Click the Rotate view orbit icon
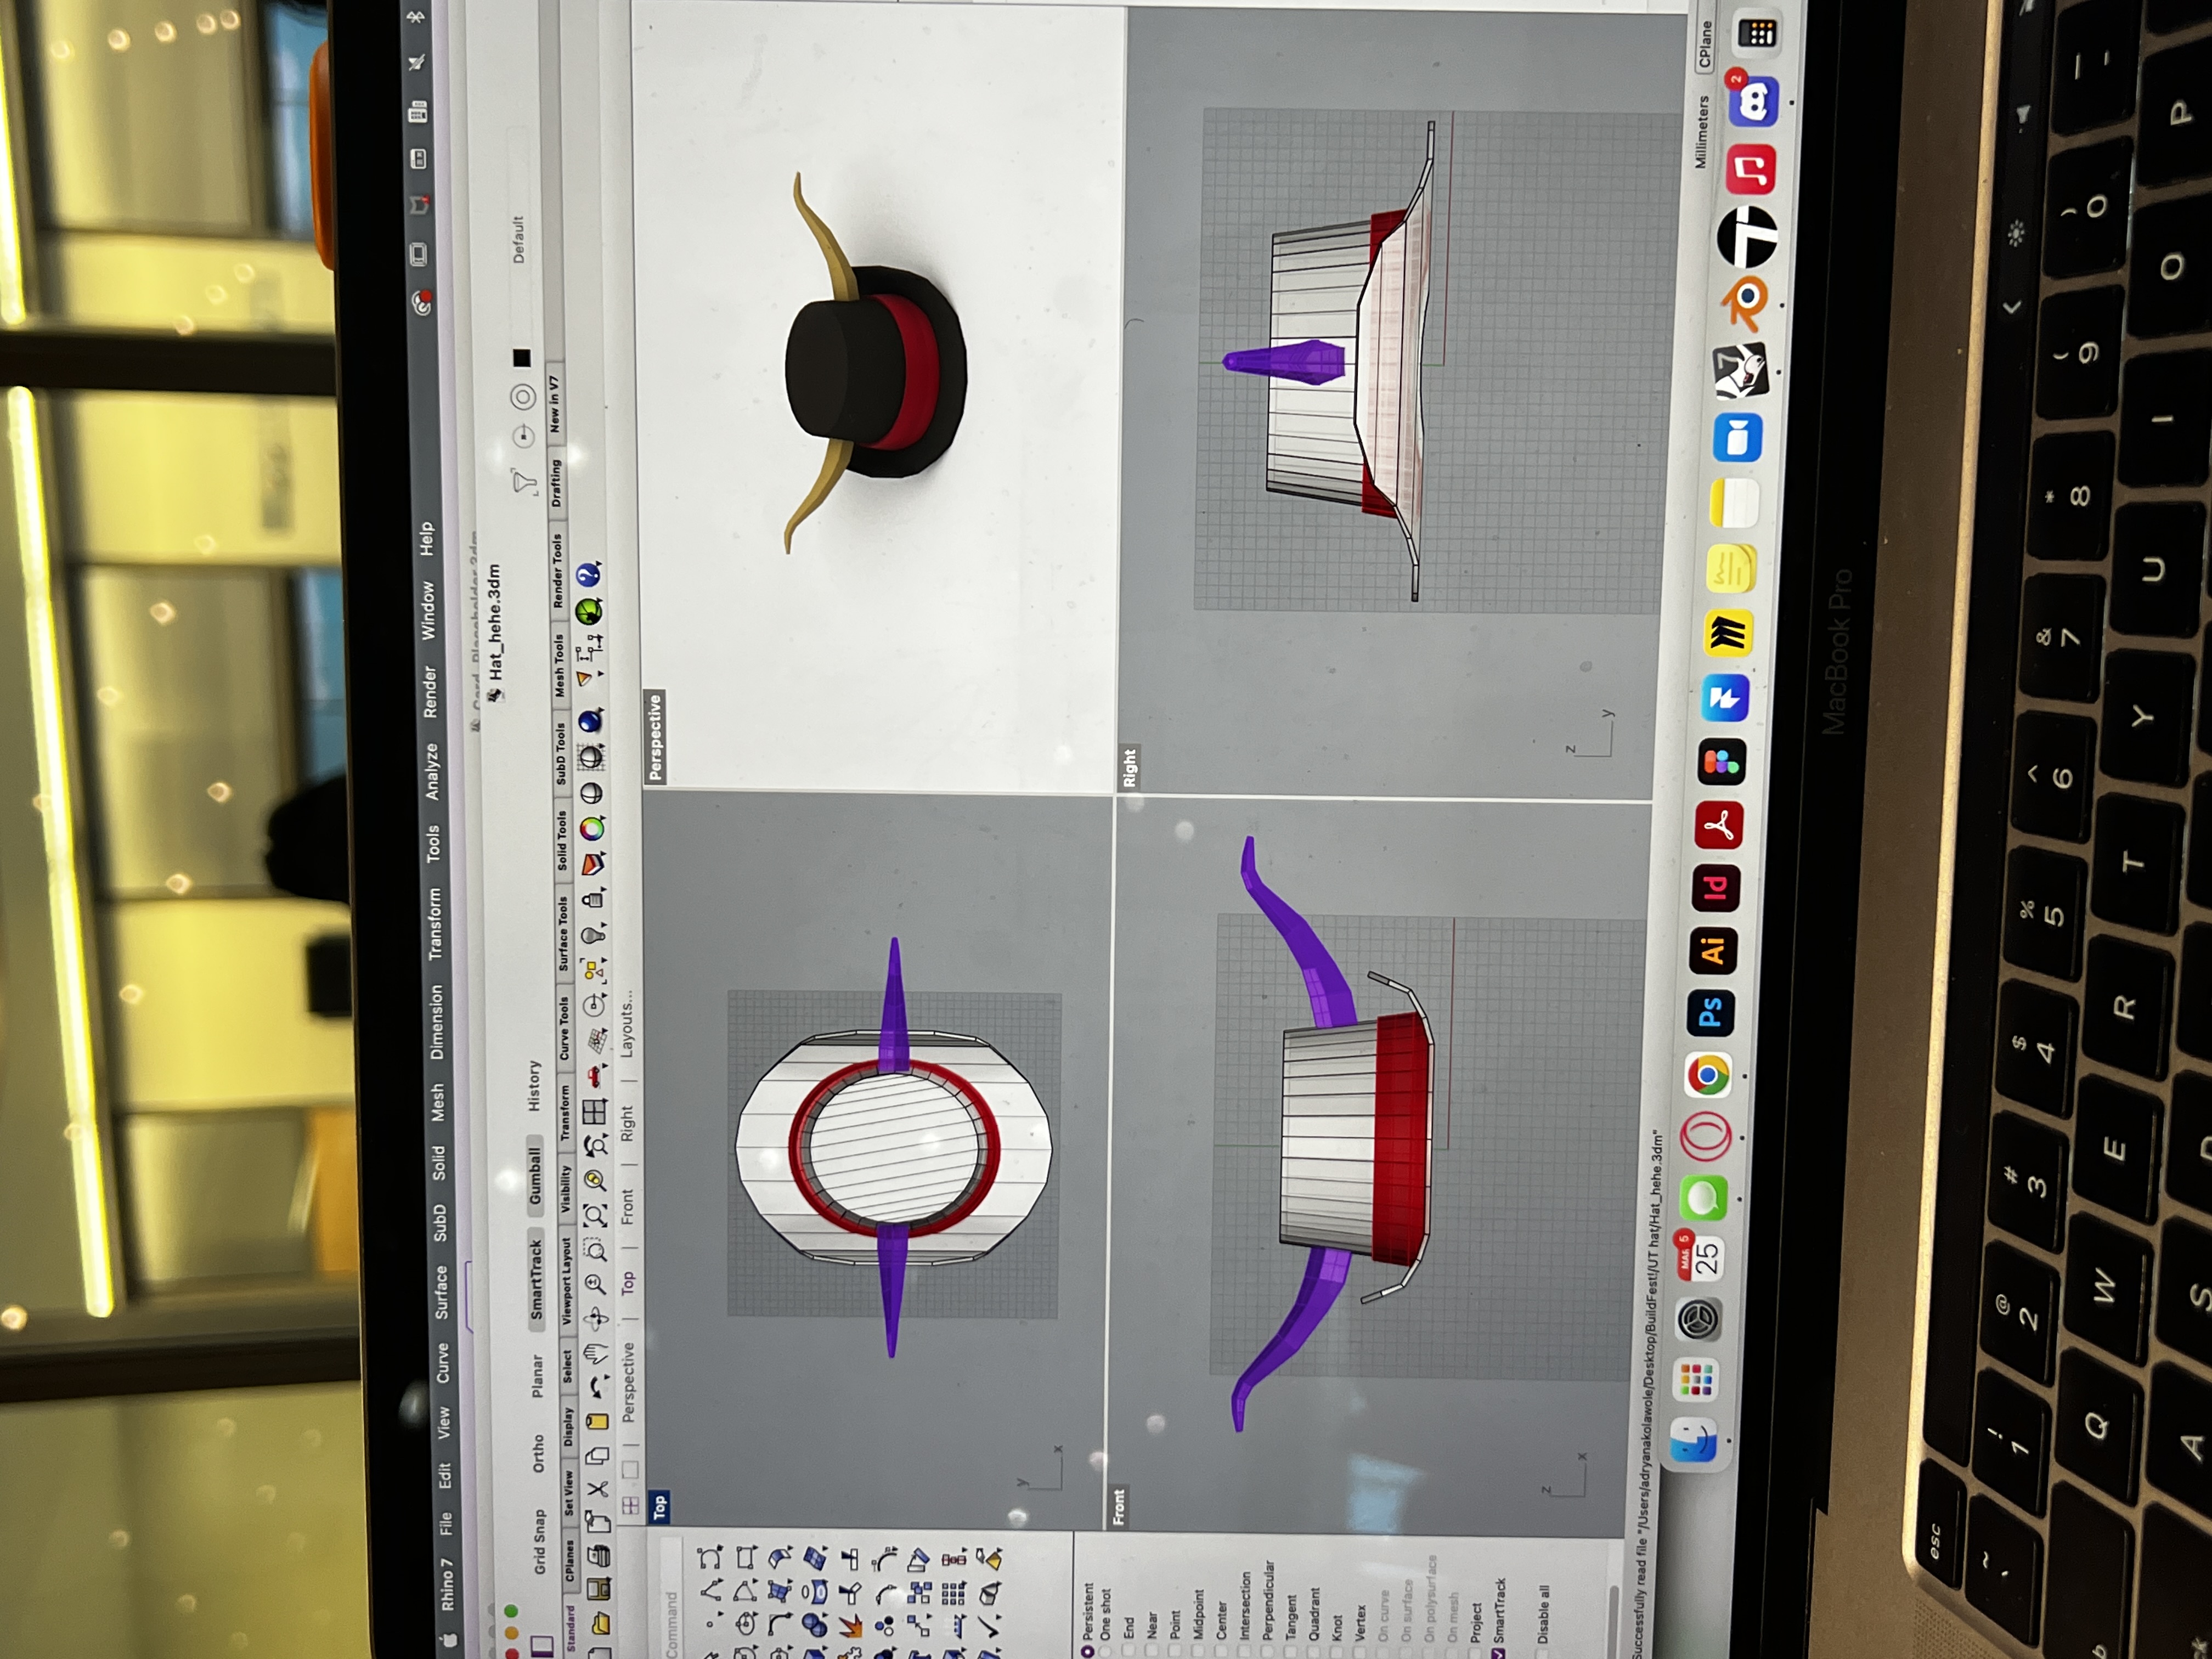Viewport: 2212px width, 1659px height. (x=597, y=1319)
